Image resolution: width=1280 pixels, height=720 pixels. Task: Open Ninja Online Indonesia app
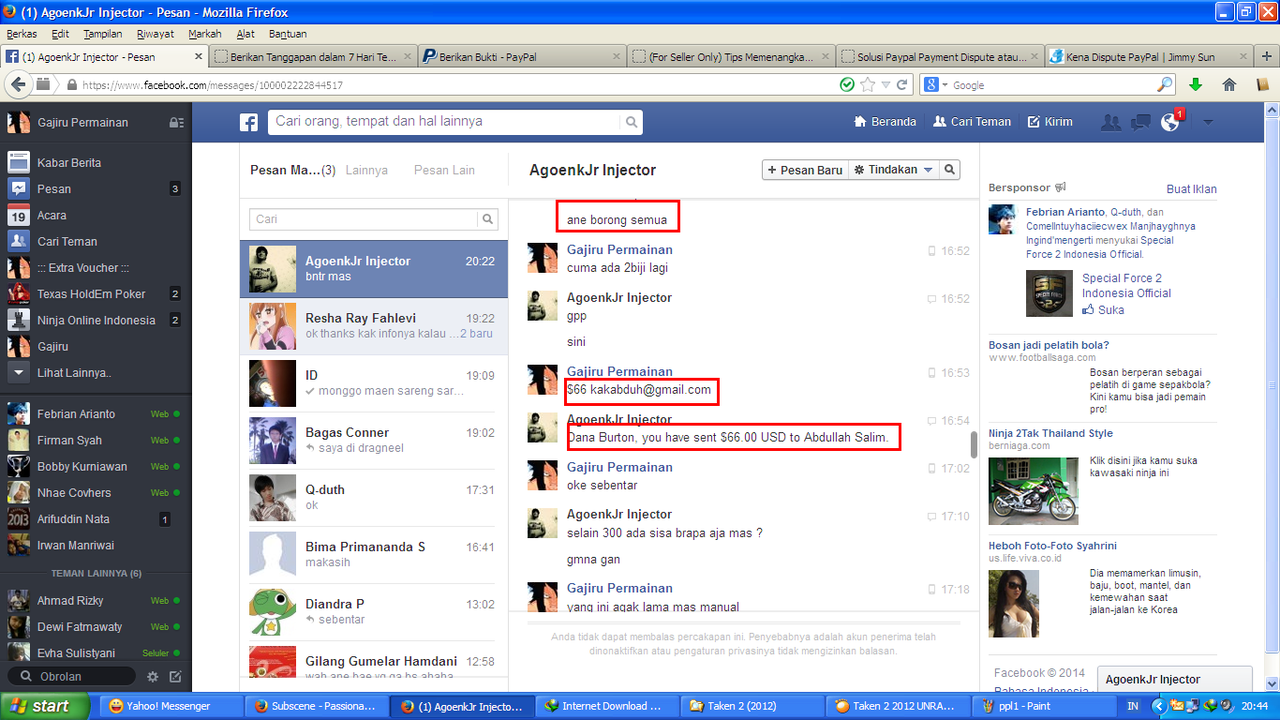click(95, 320)
